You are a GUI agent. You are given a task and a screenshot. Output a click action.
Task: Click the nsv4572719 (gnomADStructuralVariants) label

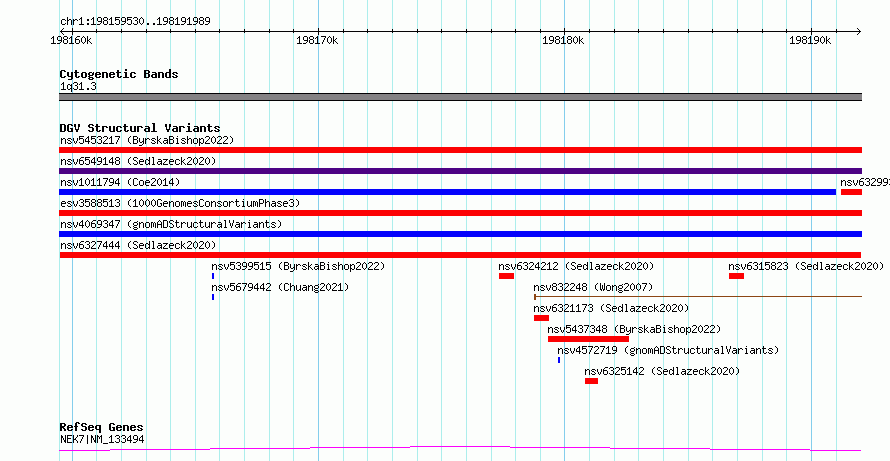click(668, 350)
